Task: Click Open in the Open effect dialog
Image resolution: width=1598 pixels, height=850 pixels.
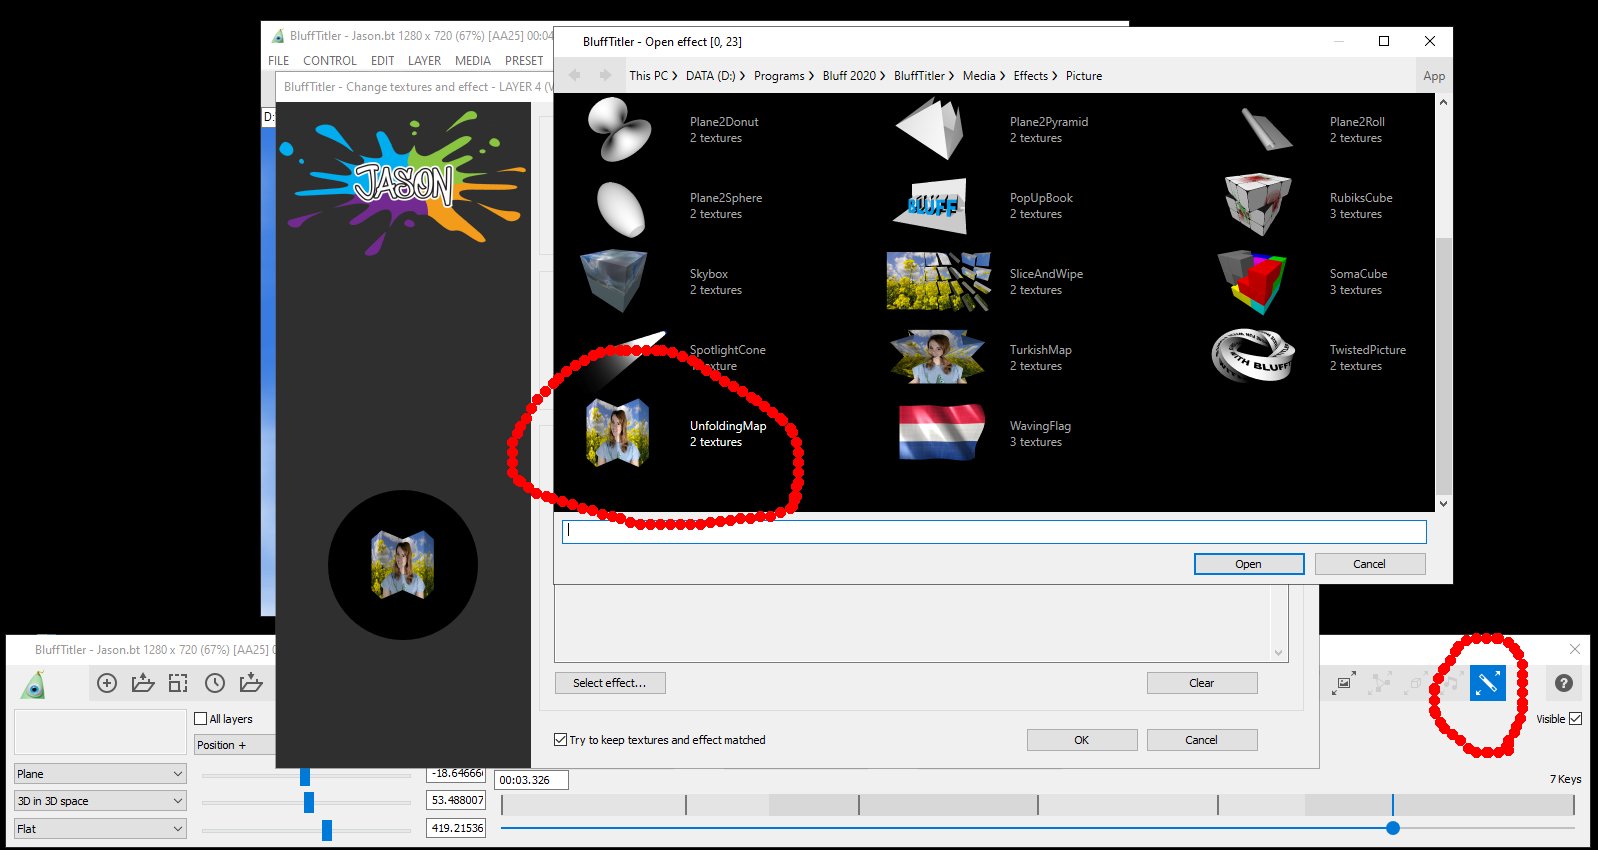Action: coord(1249,564)
